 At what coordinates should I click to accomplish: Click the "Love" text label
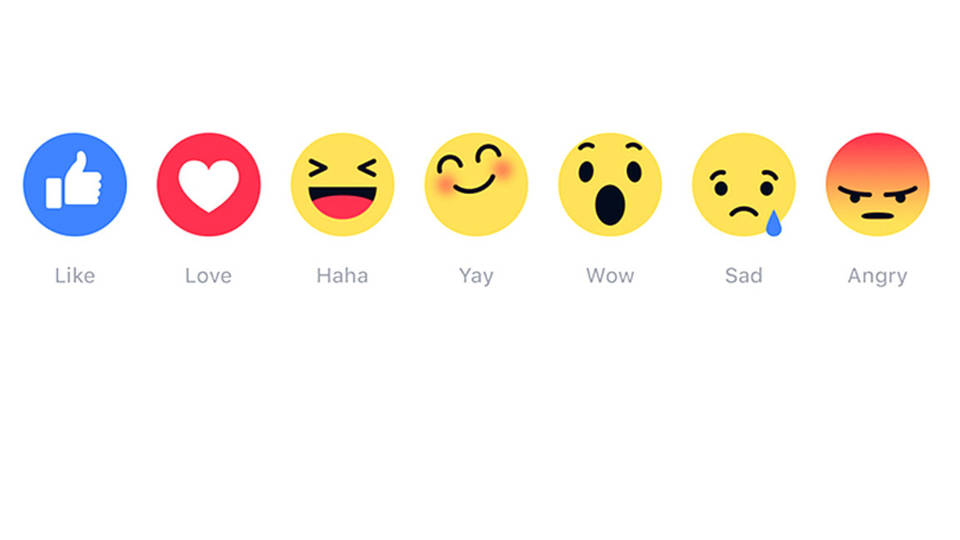(209, 276)
